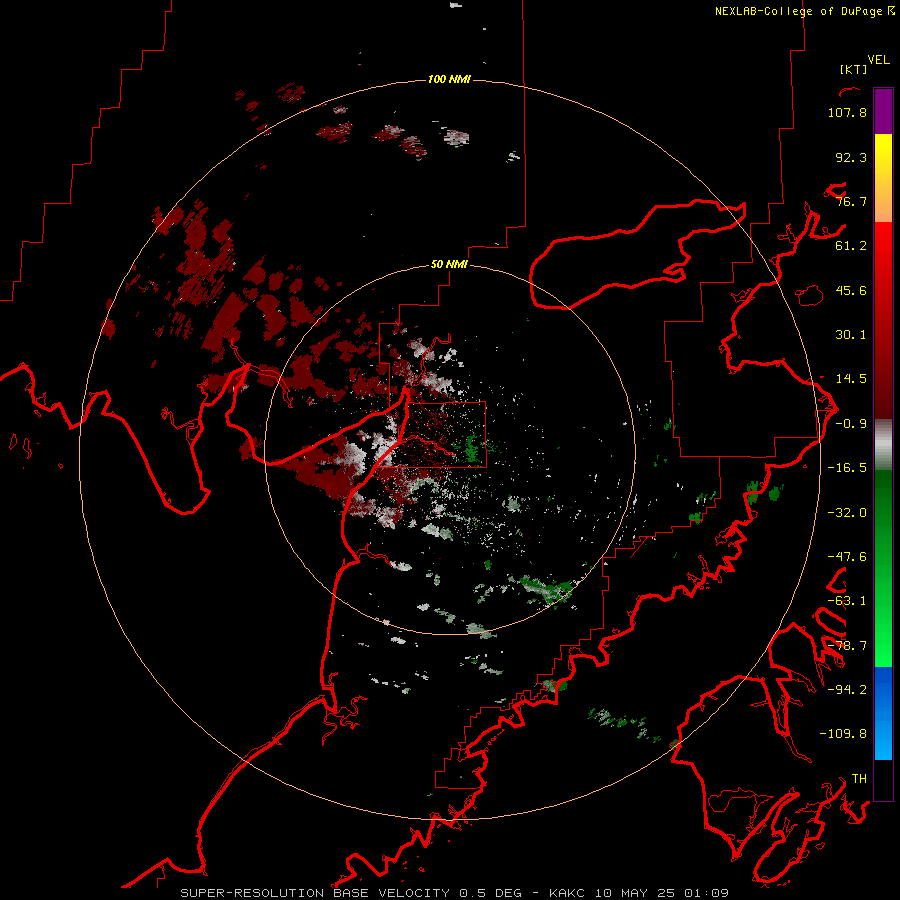The image size is (900, 900).
Task: Click the -47.6 velocity scale value
Action: click(x=847, y=557)
